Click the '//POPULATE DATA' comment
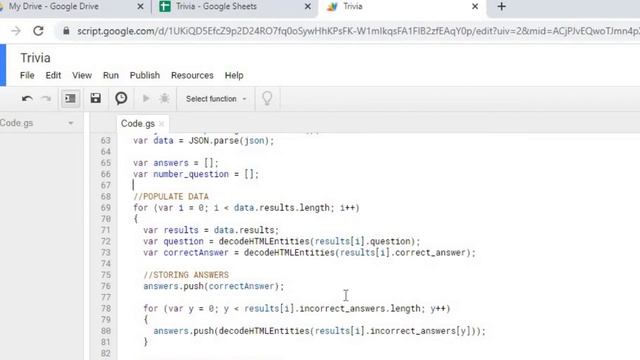640x360 pixels. coord(171,197)
